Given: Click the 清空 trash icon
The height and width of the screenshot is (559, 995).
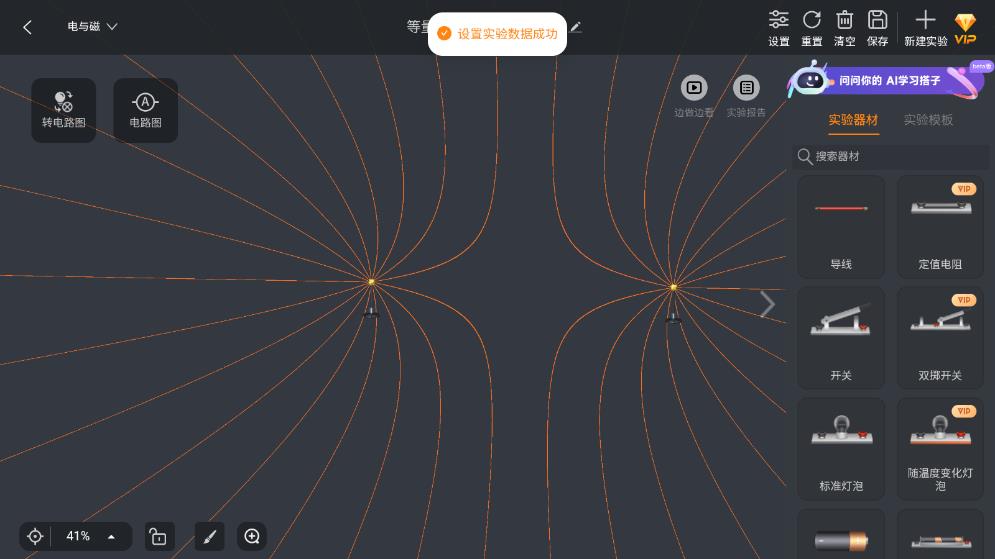Looking at the screenshot, I should click(x=845, y=27).
